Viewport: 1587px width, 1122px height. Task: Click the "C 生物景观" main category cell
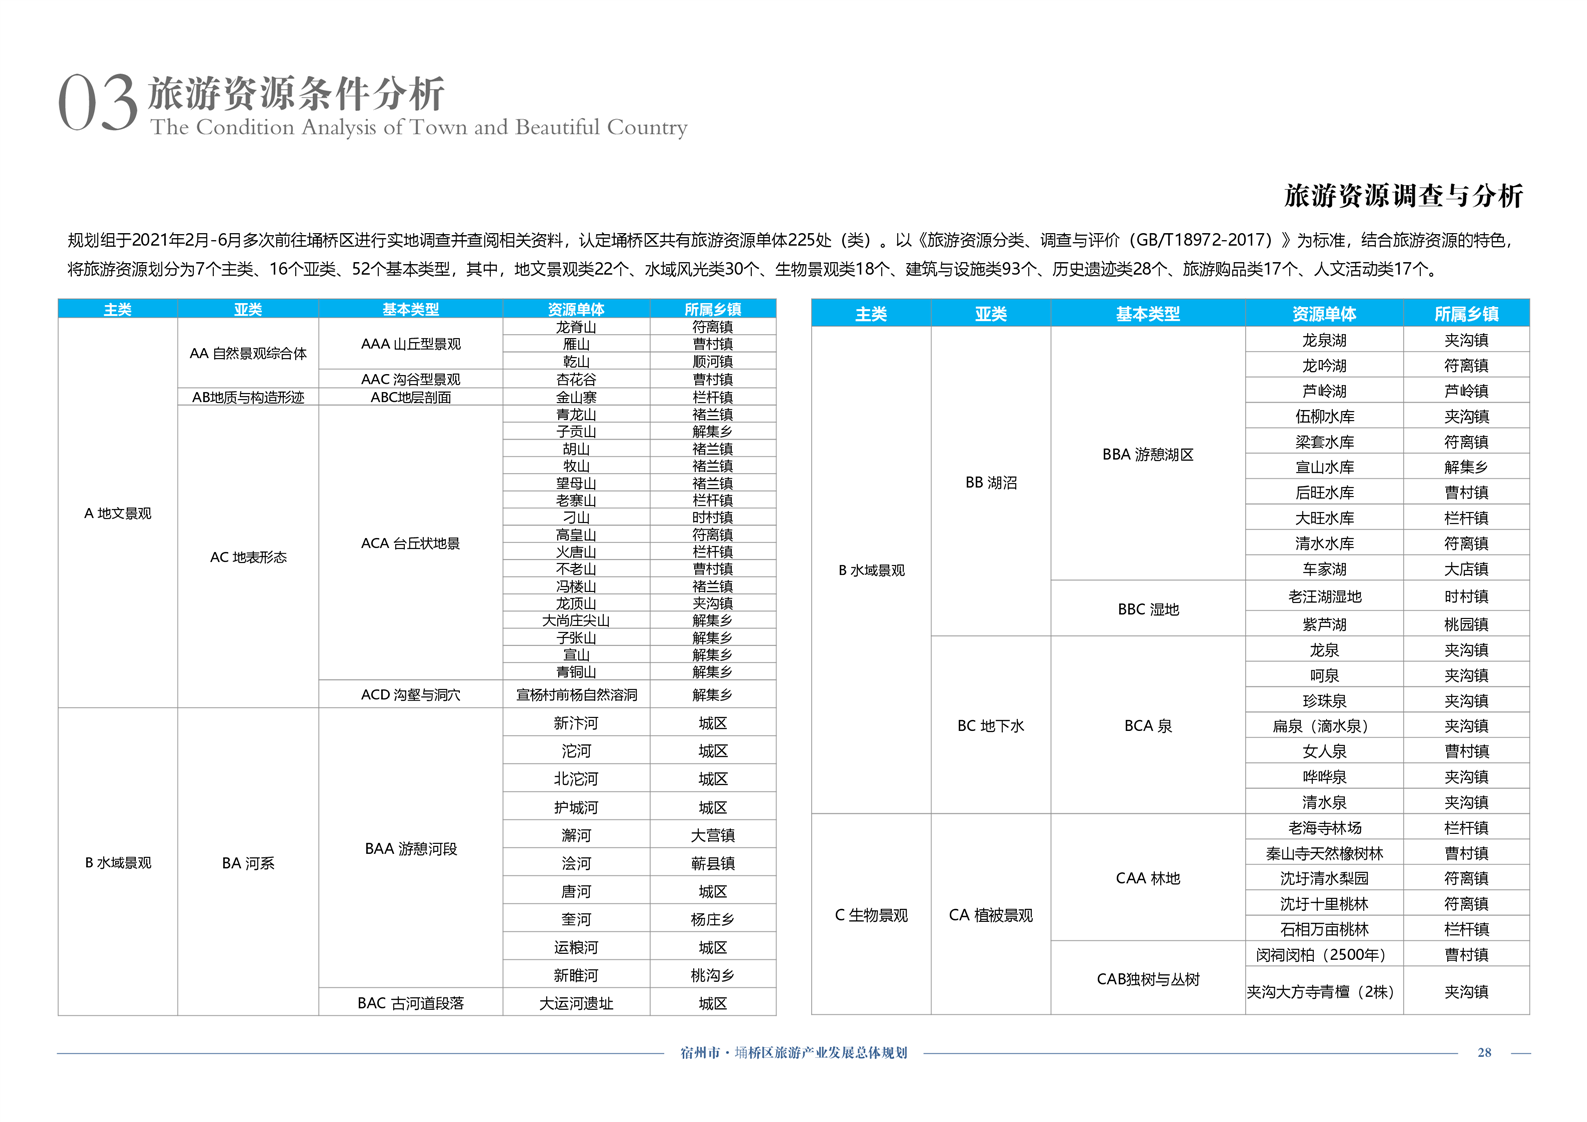point(870,915)
